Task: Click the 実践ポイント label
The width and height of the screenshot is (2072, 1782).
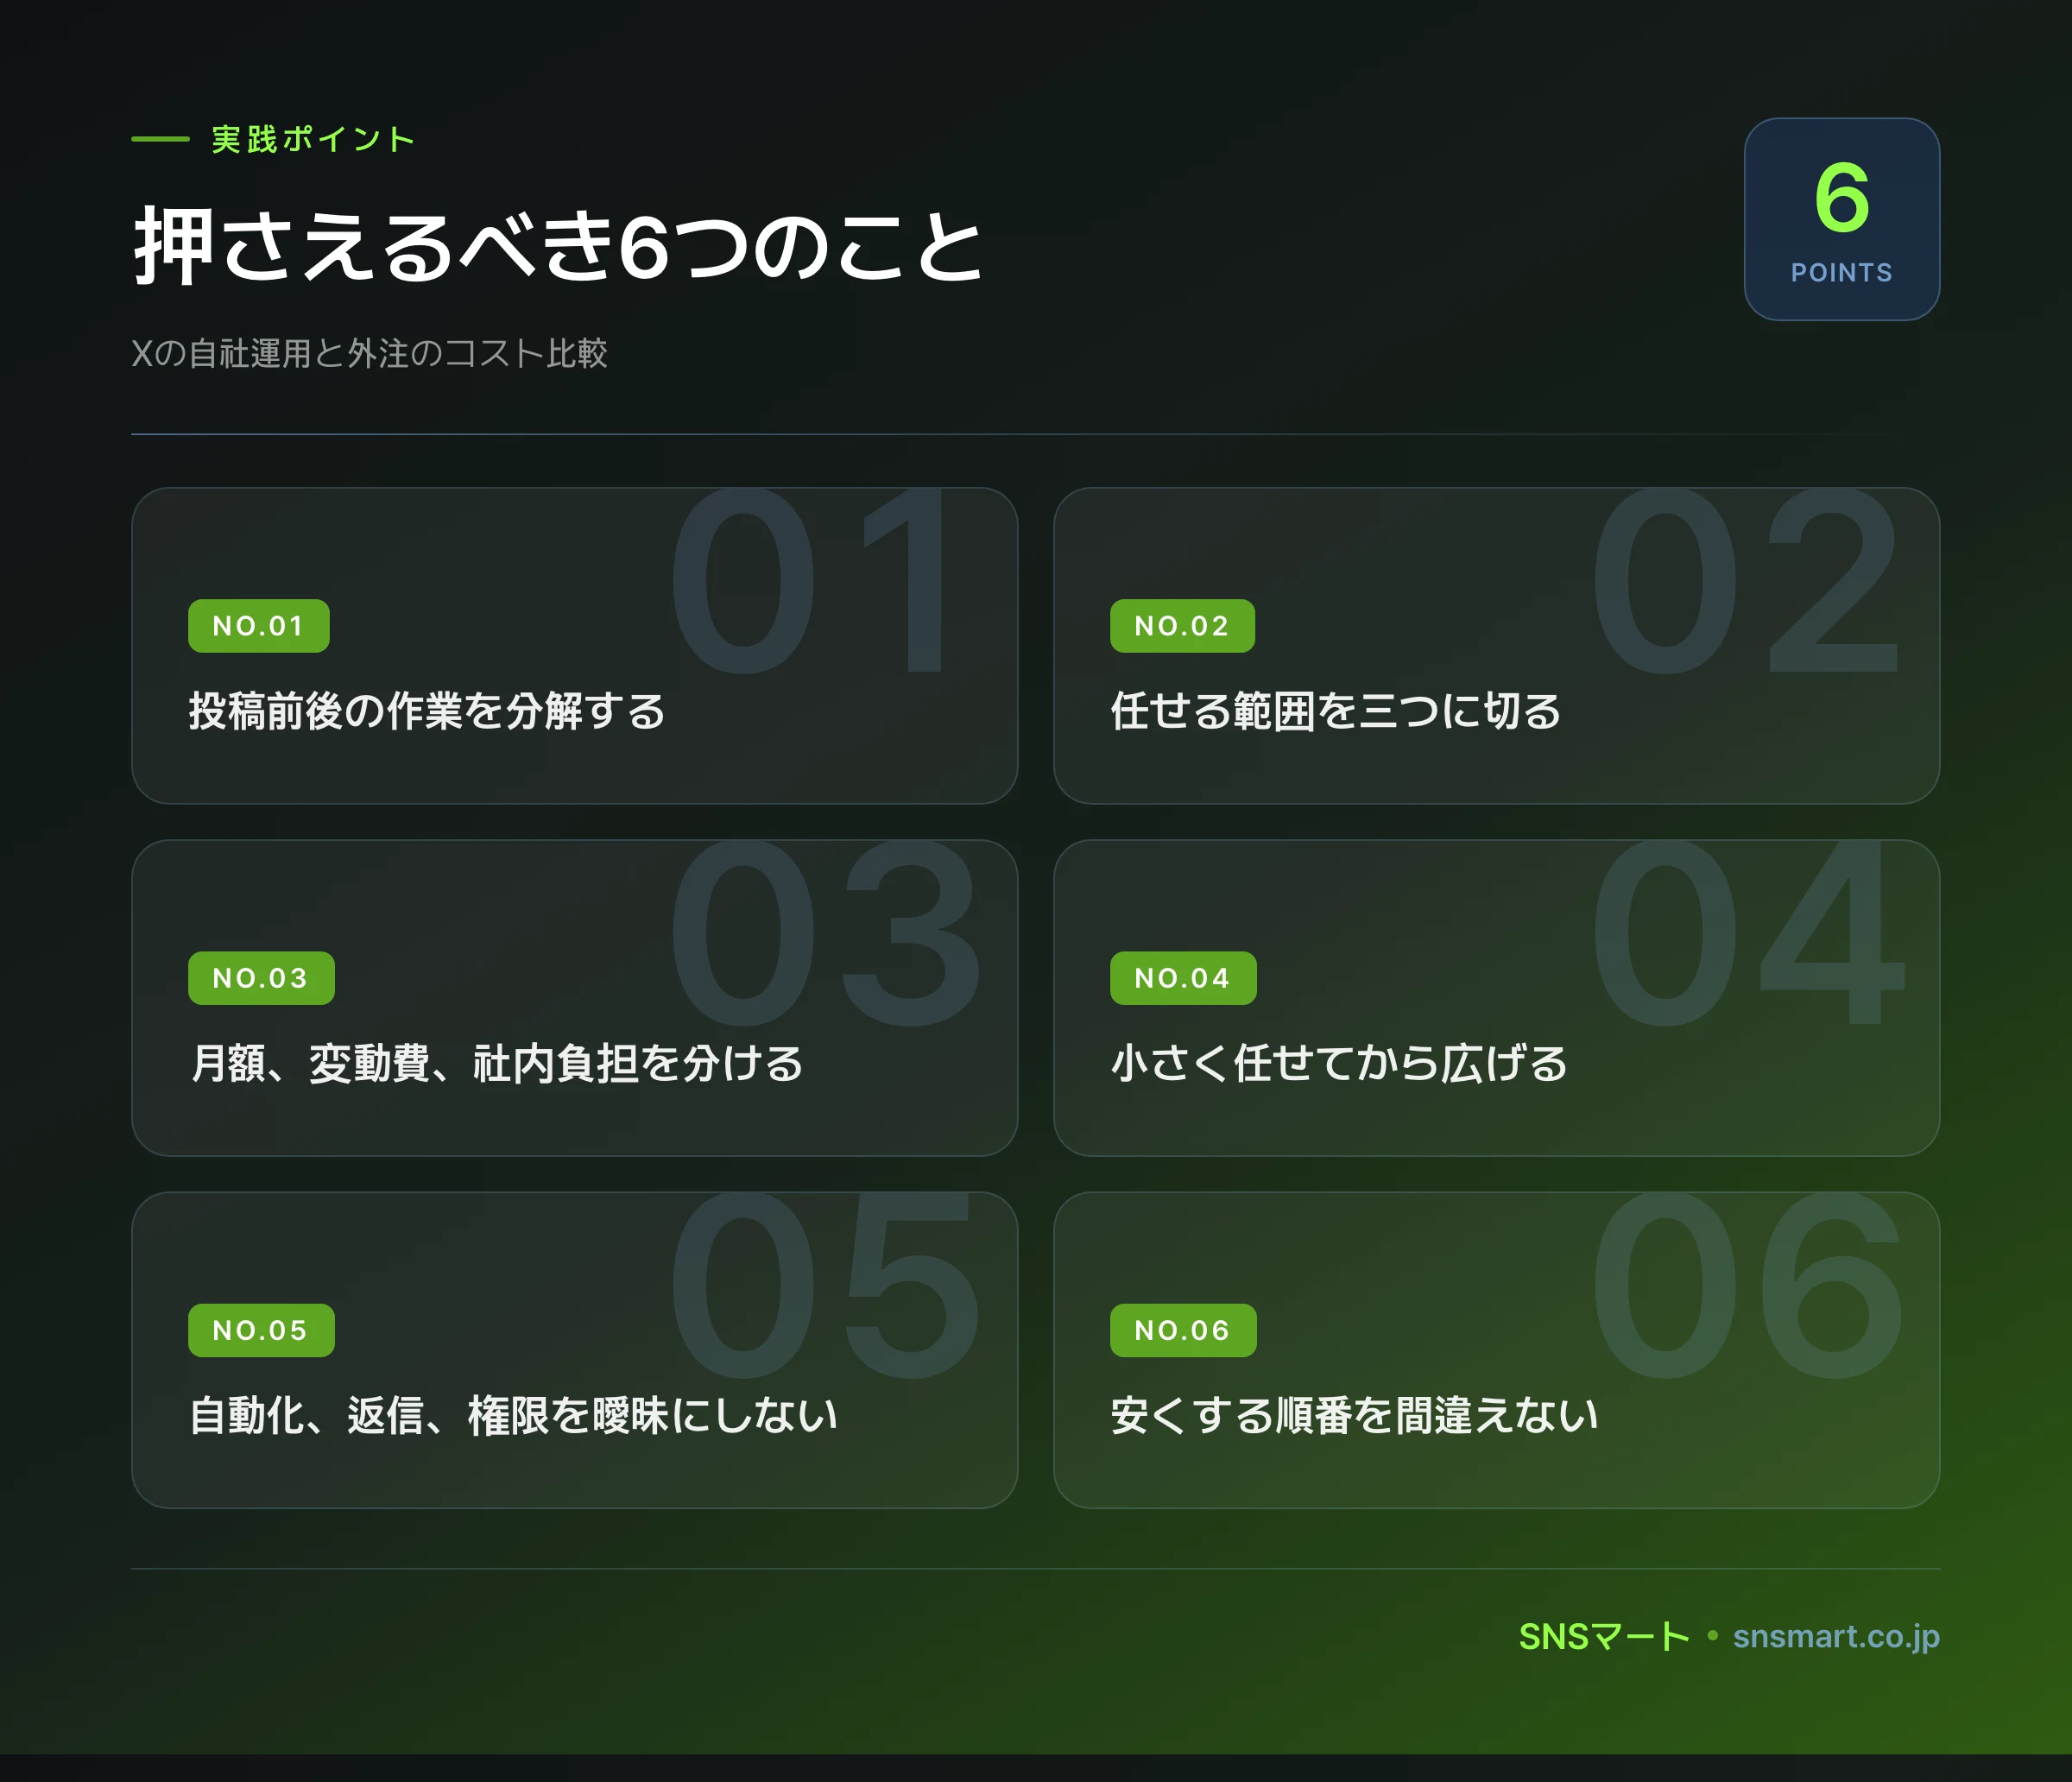Action: click(313, 139)
